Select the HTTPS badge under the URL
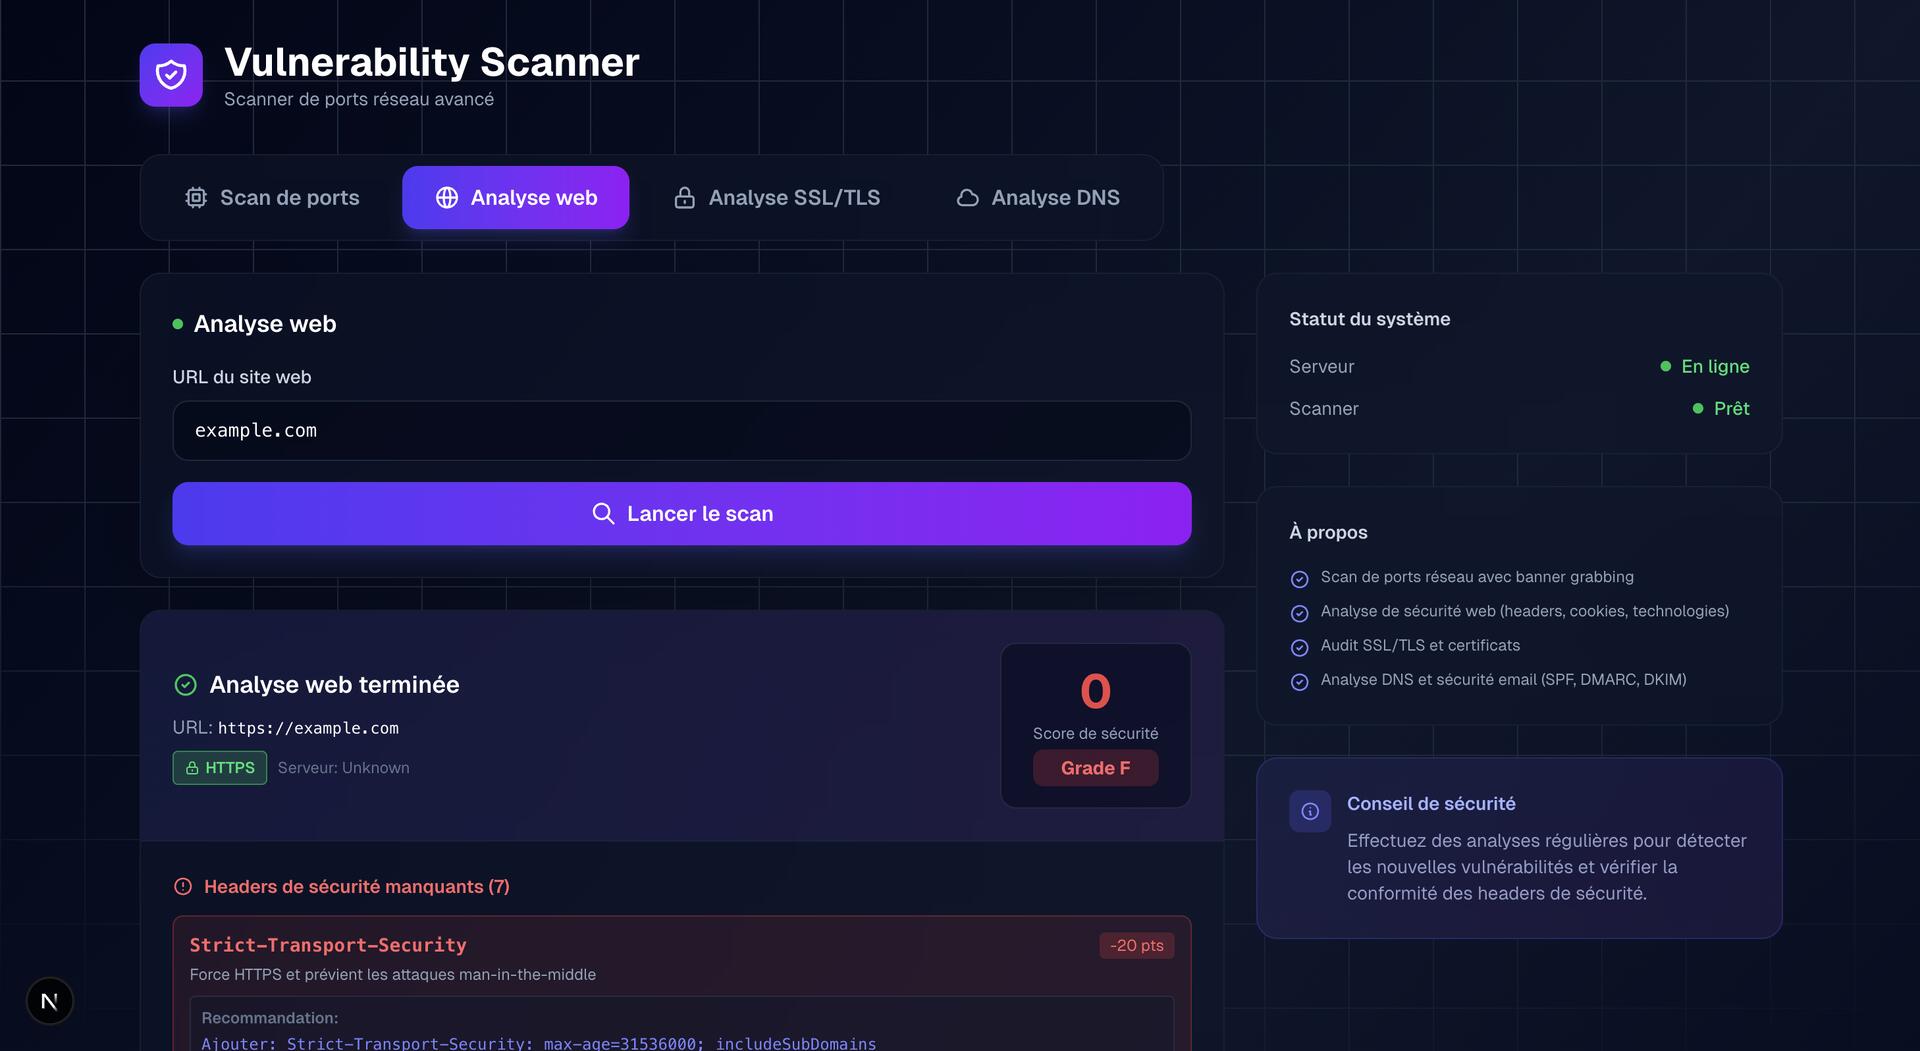 [219, 767]
